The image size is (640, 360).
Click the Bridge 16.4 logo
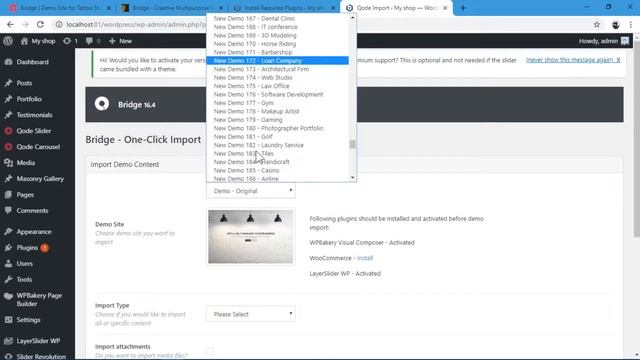point(102,104)
